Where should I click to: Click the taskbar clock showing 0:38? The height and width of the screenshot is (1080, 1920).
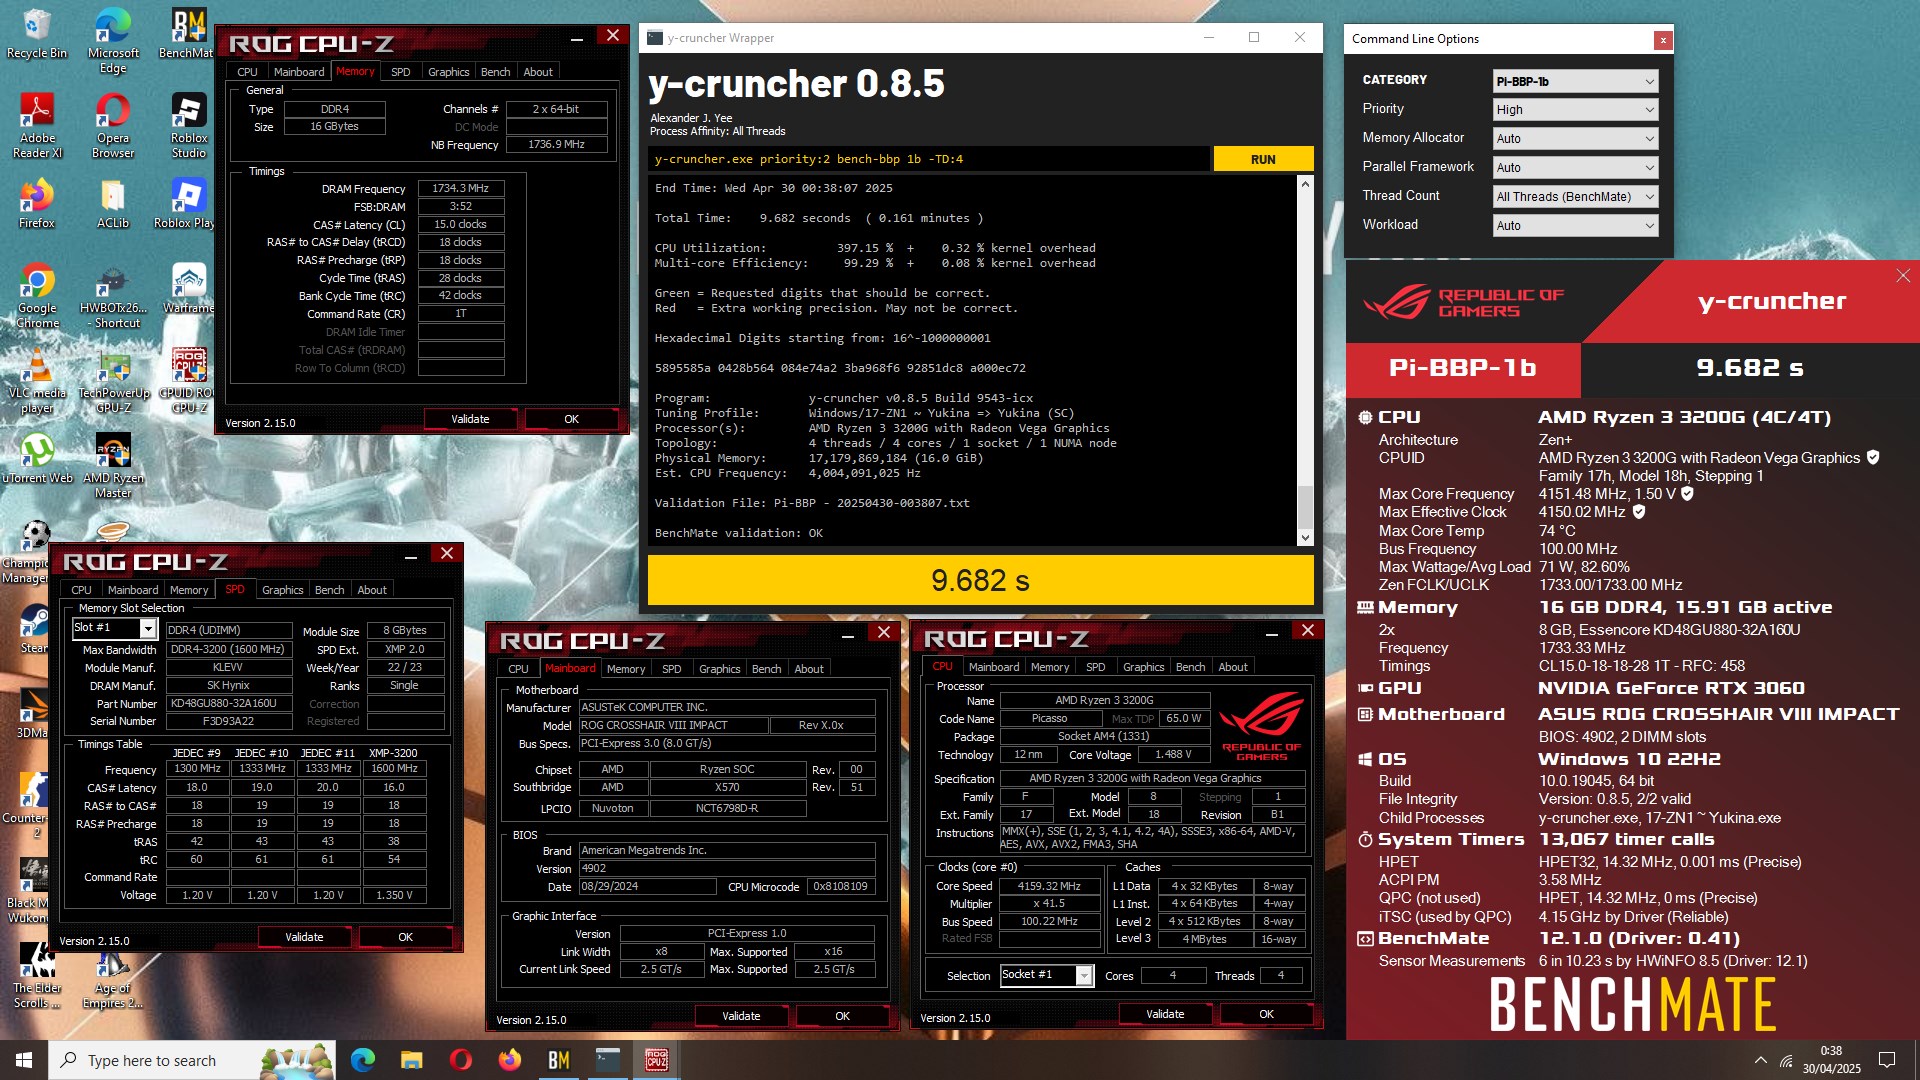point(1831,1060)
